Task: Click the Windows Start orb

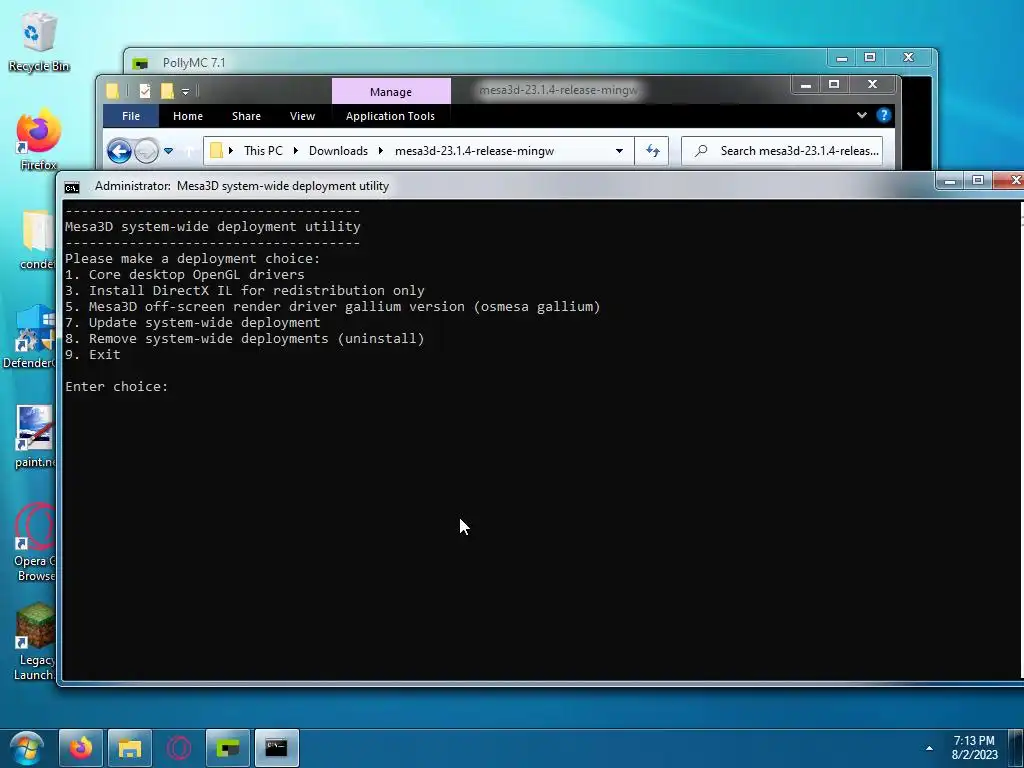Action: click(x=26, y=748)
